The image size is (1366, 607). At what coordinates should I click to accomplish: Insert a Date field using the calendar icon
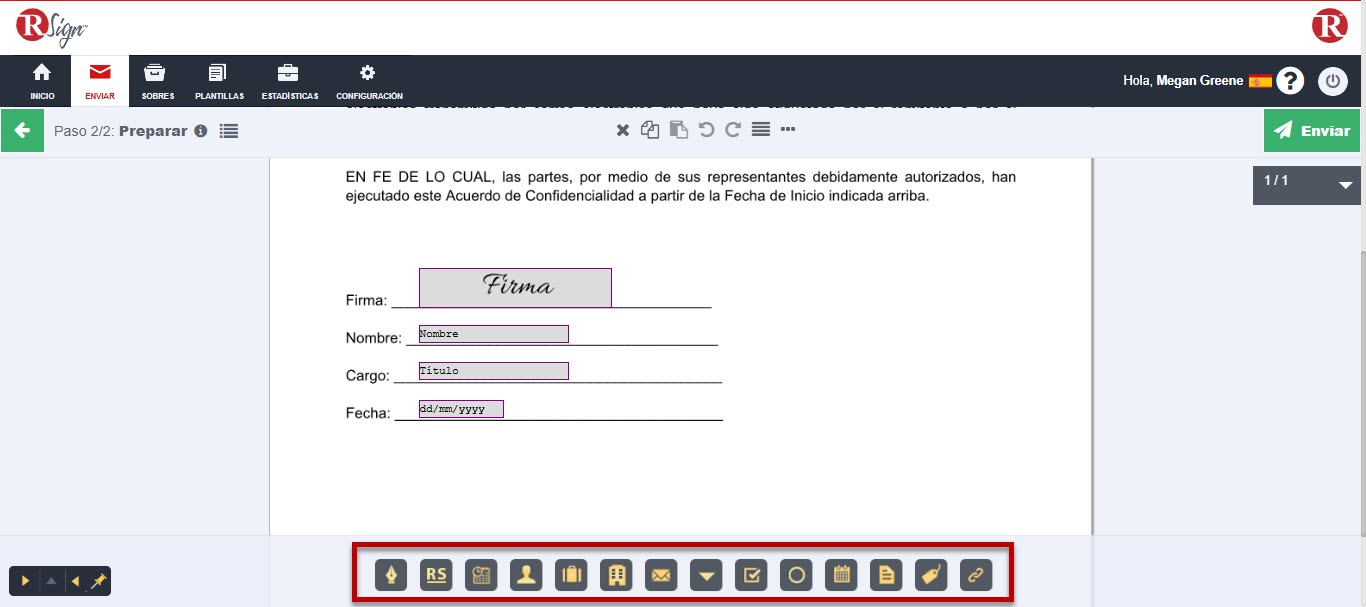pos(840,575)
